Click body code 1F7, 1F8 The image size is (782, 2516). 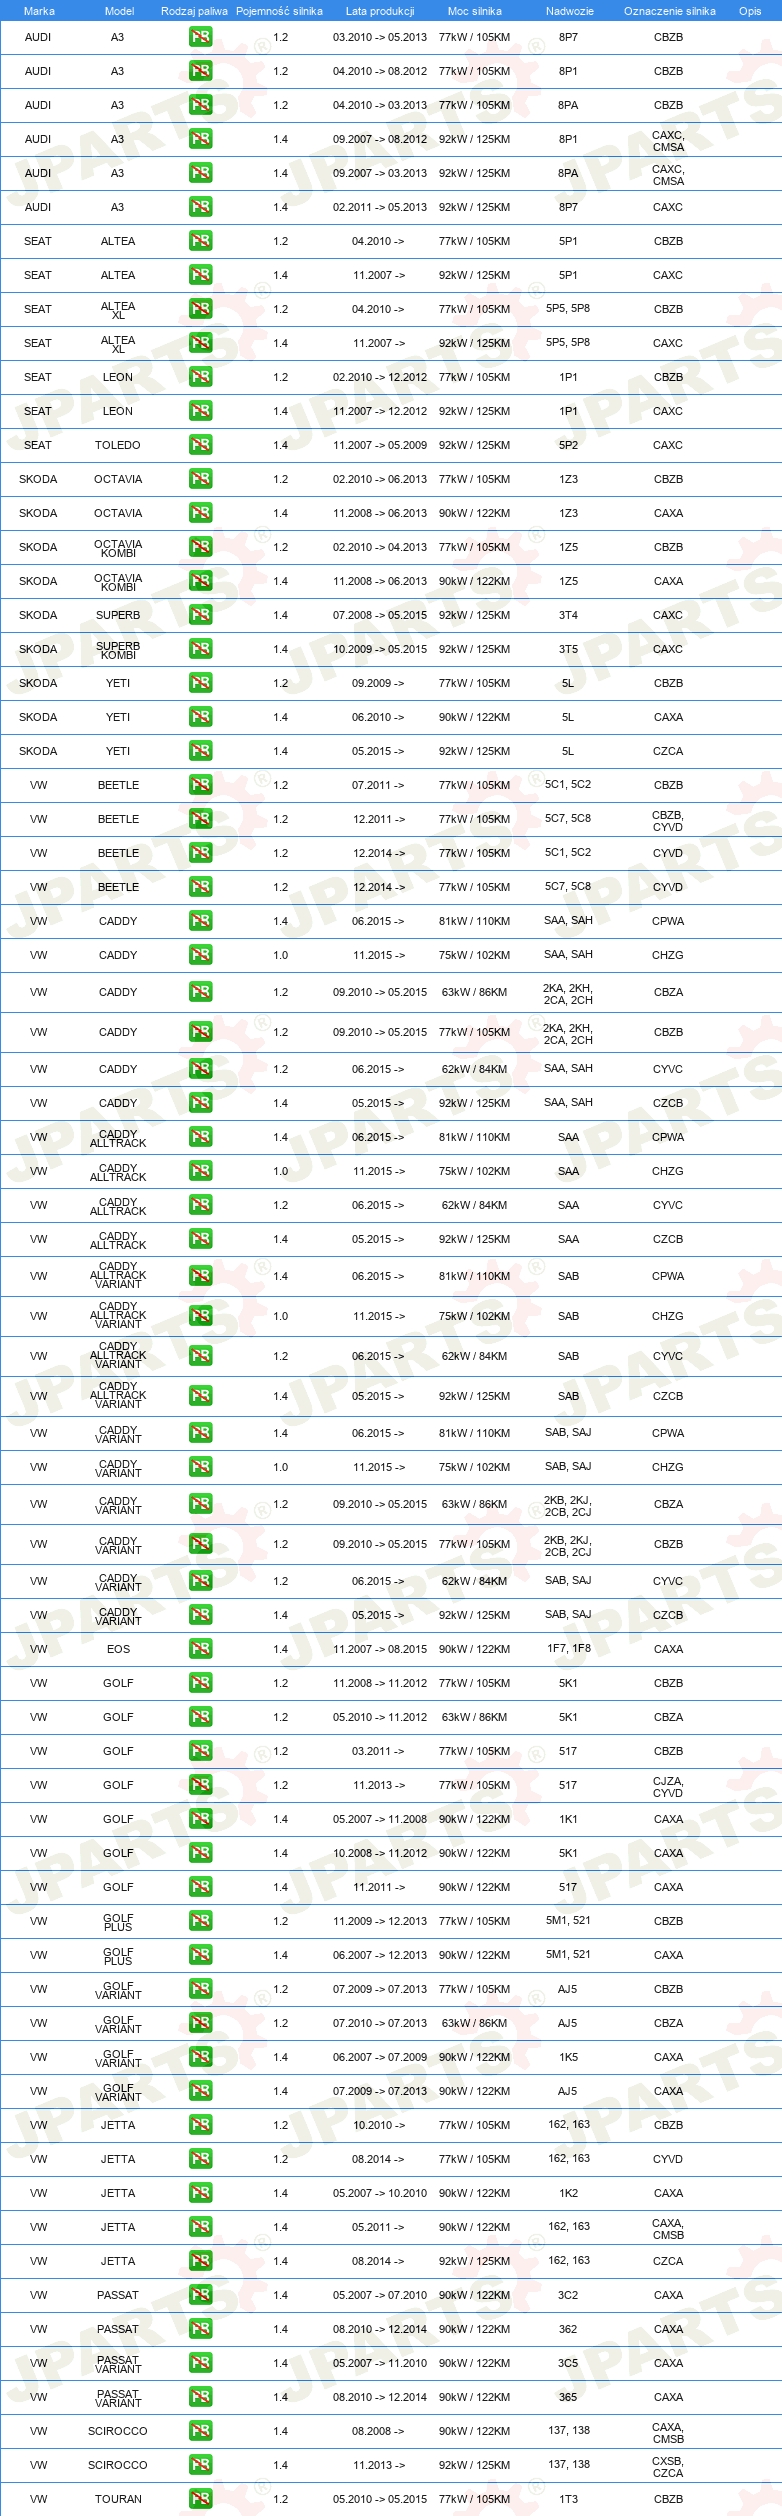(568, 1649)
